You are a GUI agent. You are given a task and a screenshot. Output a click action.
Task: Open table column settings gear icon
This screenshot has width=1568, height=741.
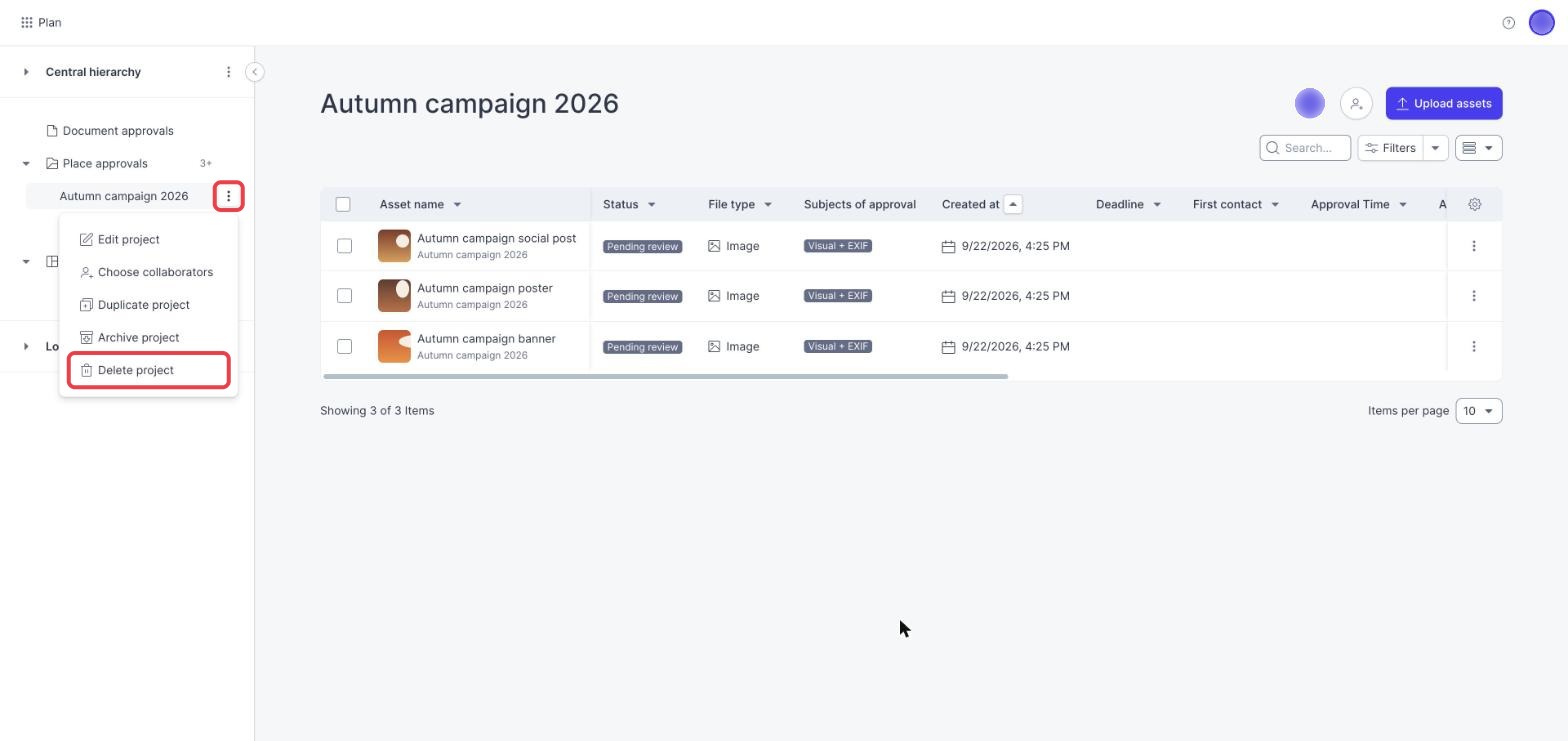[x=1474, y=204]
